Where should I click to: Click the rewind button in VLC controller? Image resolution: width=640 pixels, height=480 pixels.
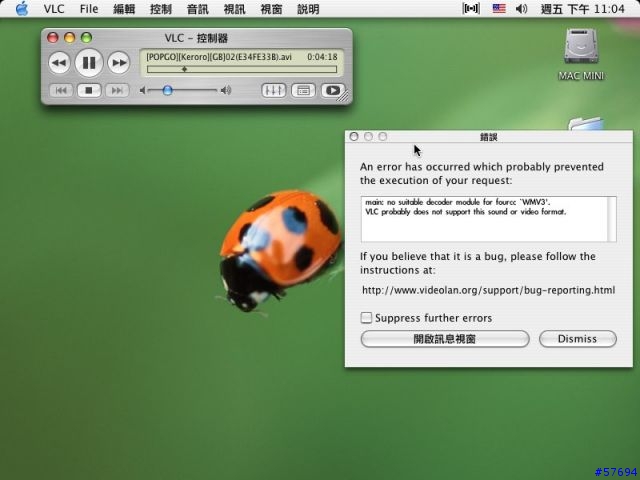coord(60,63)
